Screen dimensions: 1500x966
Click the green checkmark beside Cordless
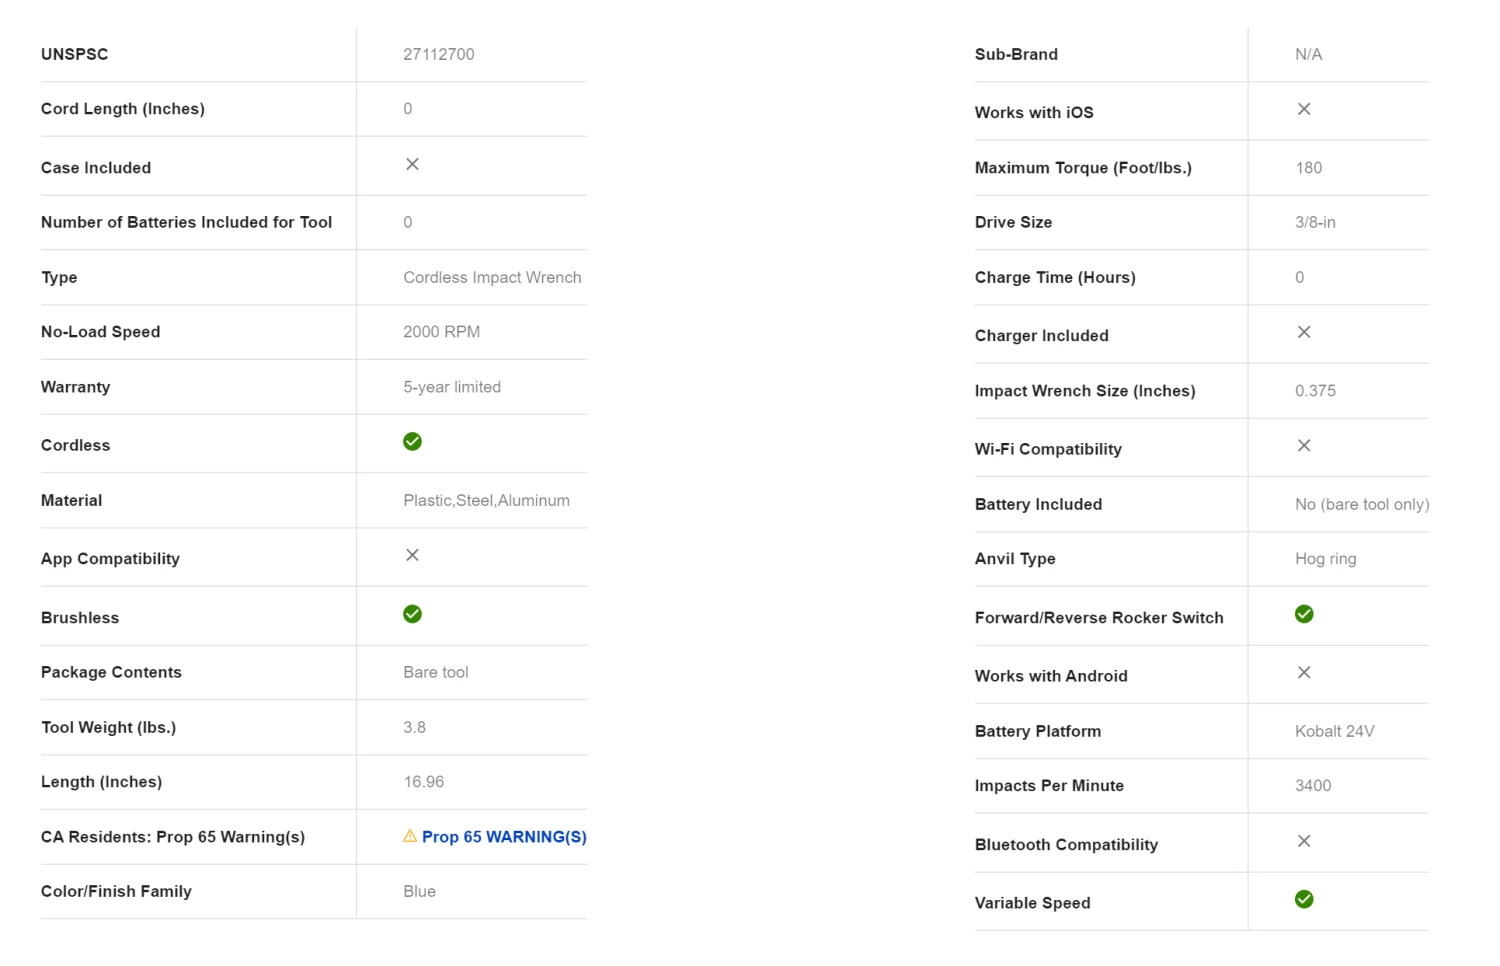(412, 442)
